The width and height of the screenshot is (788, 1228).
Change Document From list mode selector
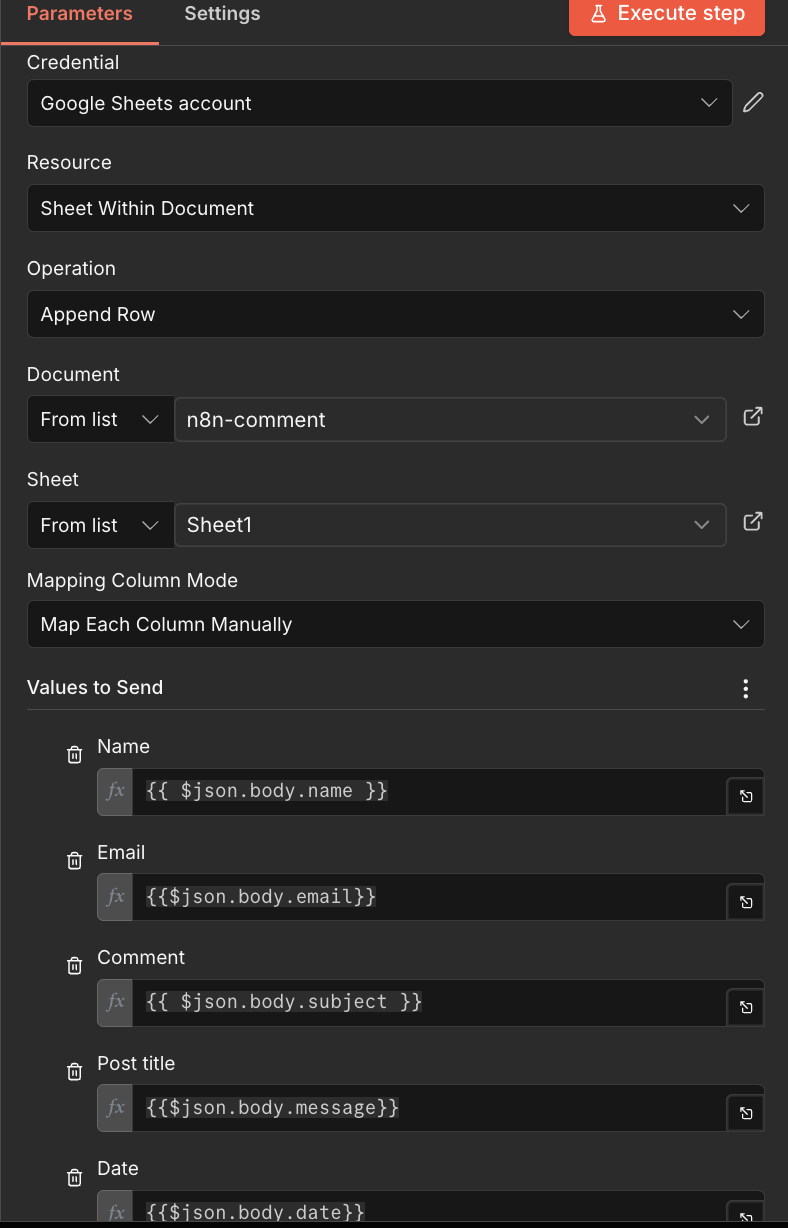click(100, 420)
